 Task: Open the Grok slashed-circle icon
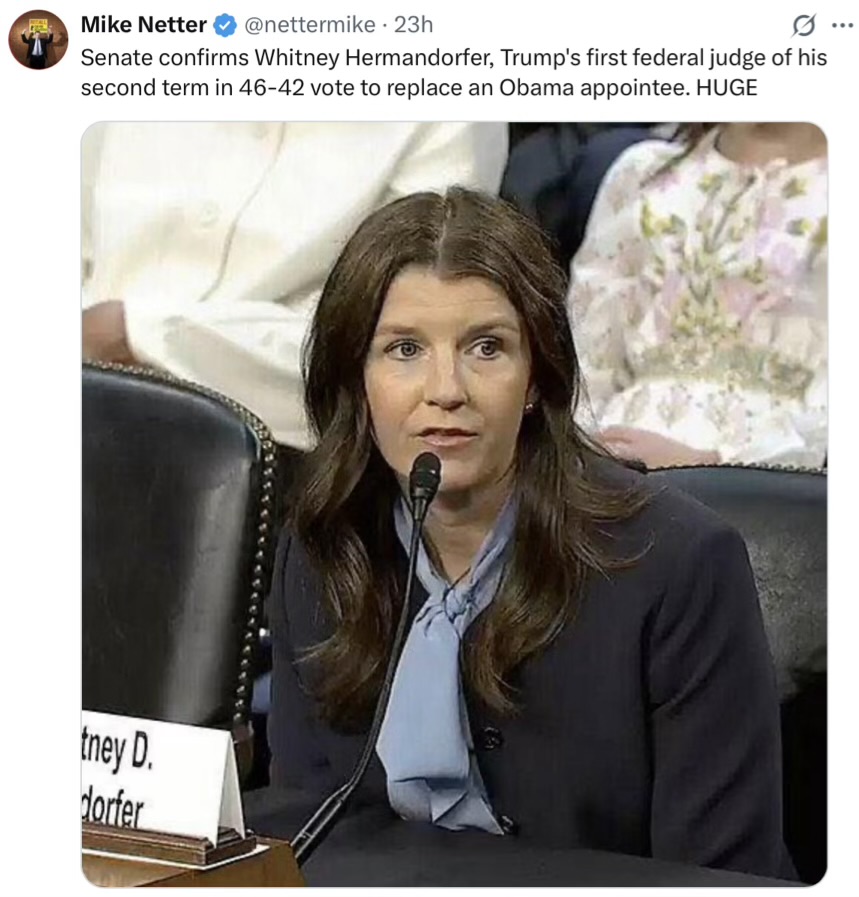pyautogui.click(x=804, y=26)
